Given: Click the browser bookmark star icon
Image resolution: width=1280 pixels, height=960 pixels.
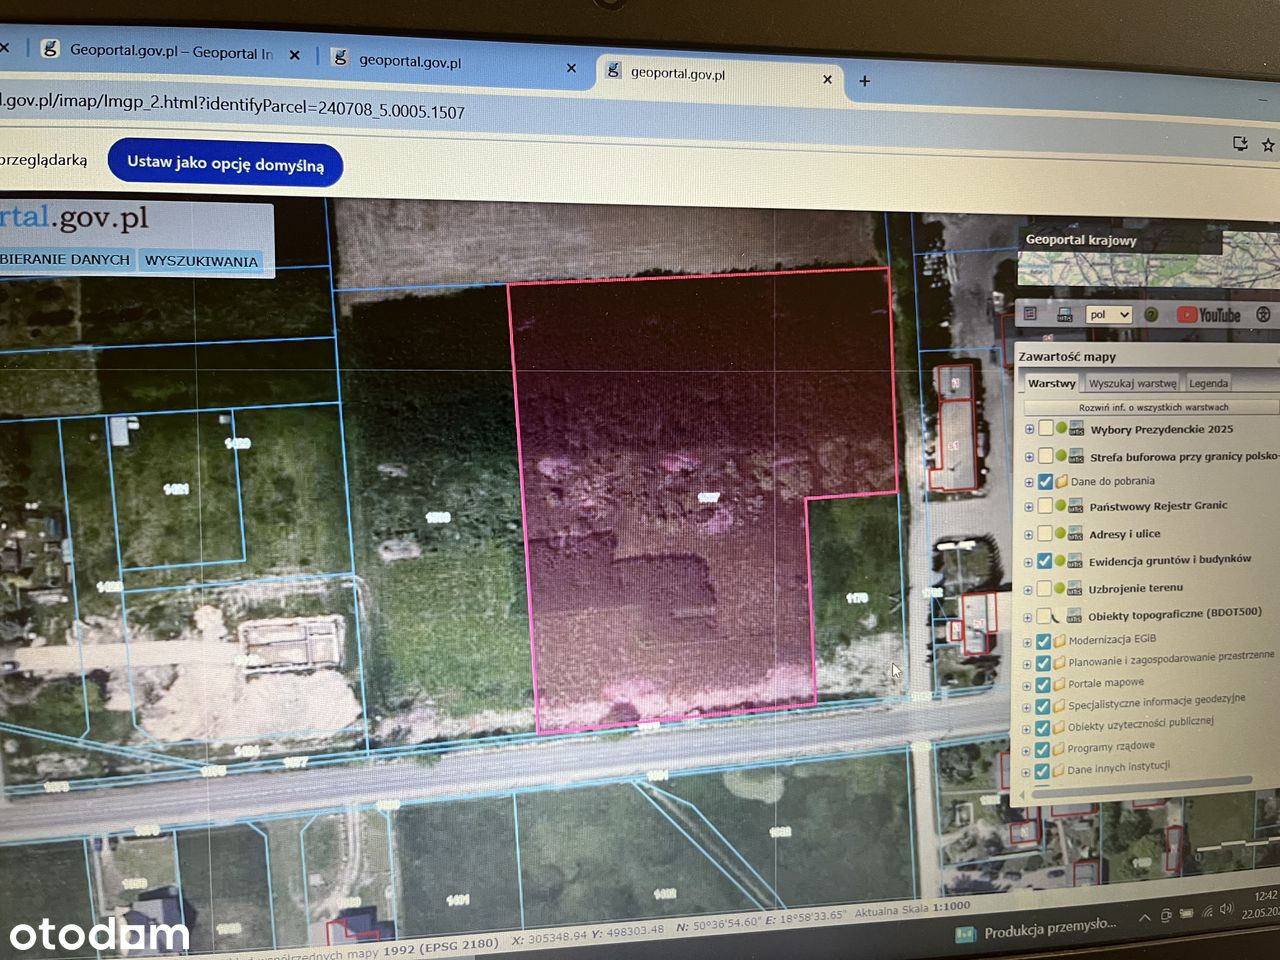Looking at the screenshot, I should coord(1268,145).
